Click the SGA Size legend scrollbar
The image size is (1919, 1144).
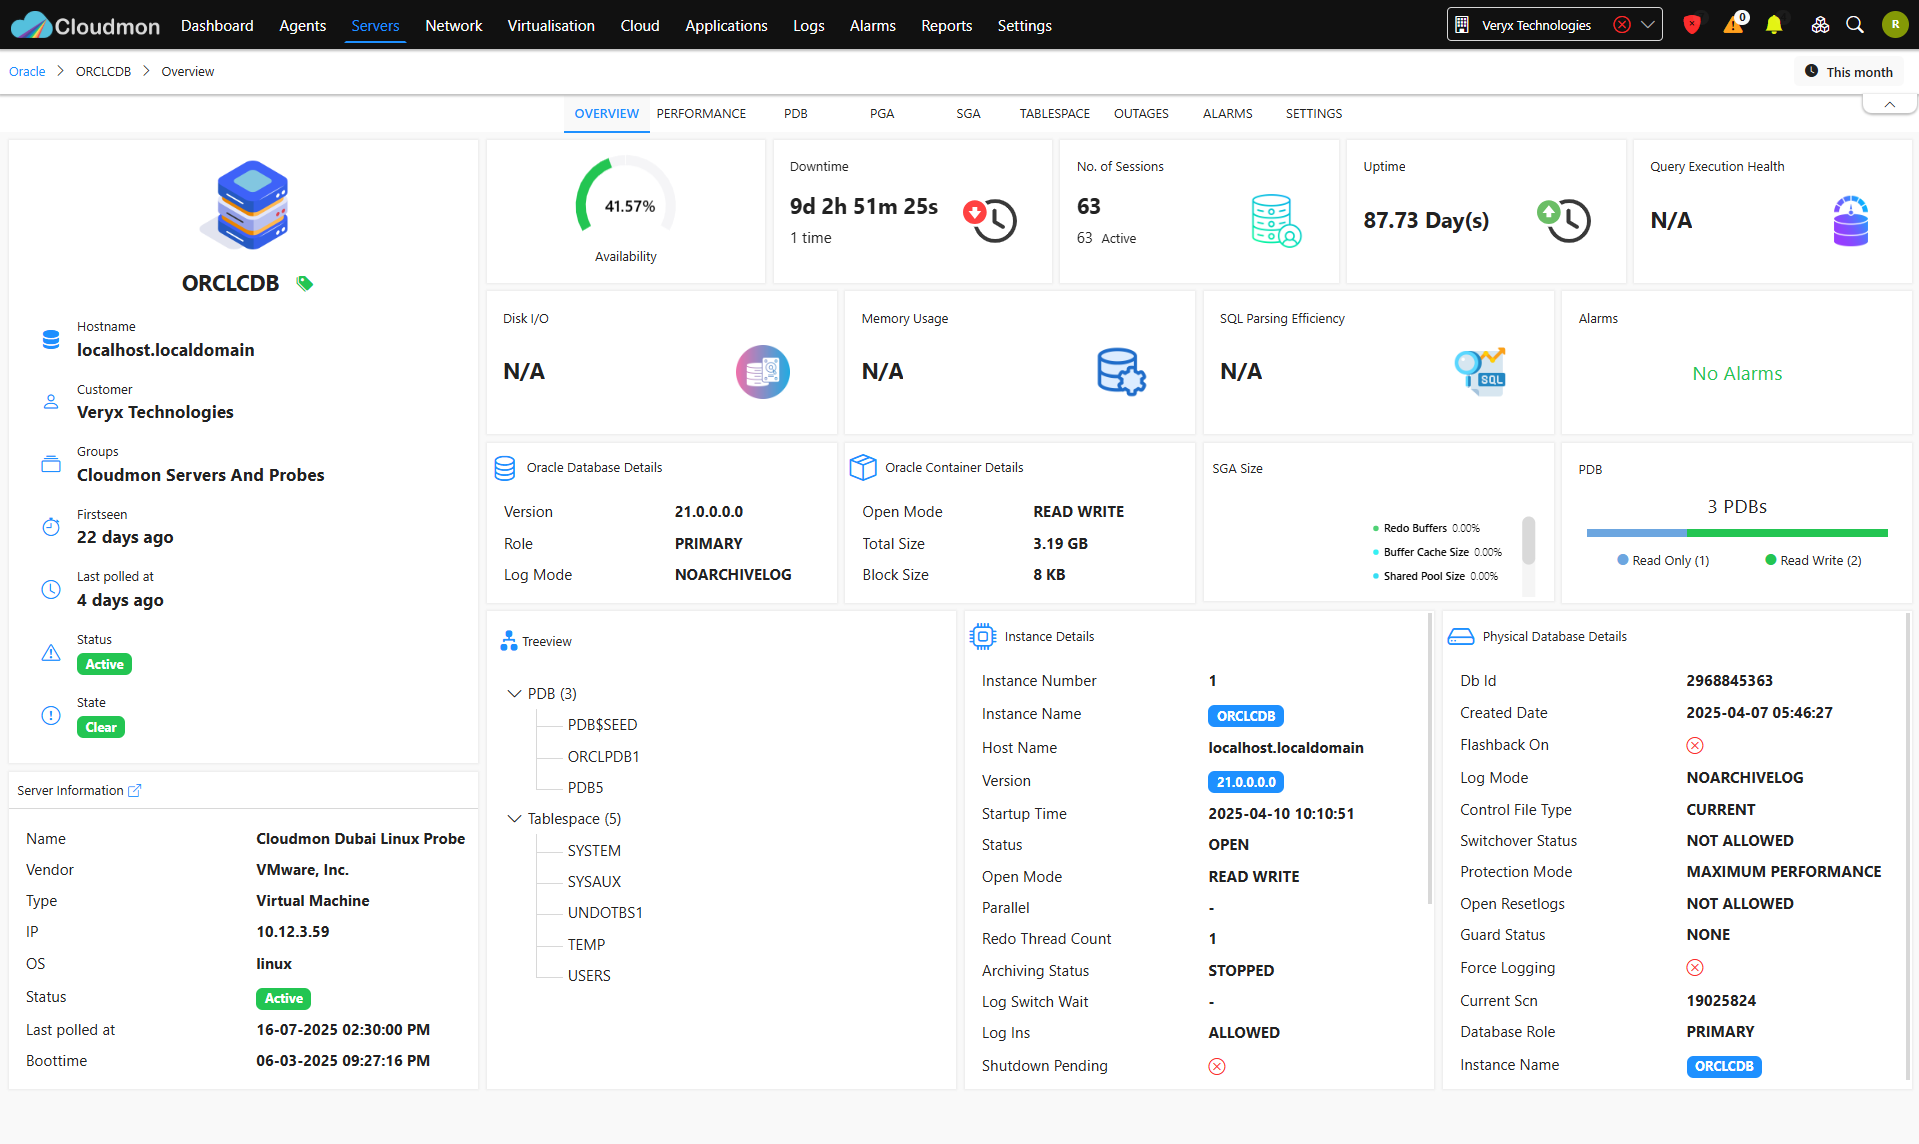[1528, 541]
